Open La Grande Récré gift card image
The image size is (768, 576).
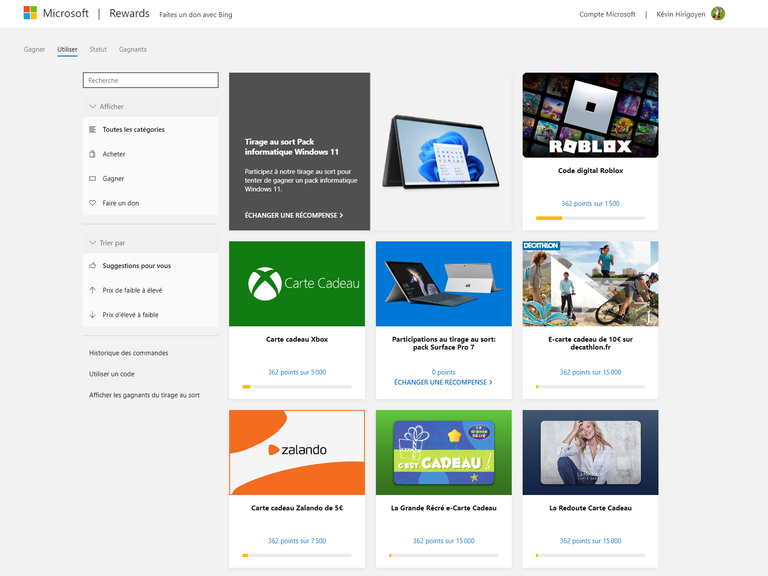[x=443, y=453]
